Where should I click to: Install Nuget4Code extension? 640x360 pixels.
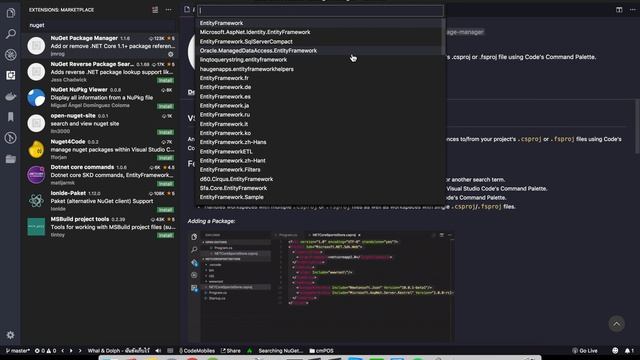165,158
